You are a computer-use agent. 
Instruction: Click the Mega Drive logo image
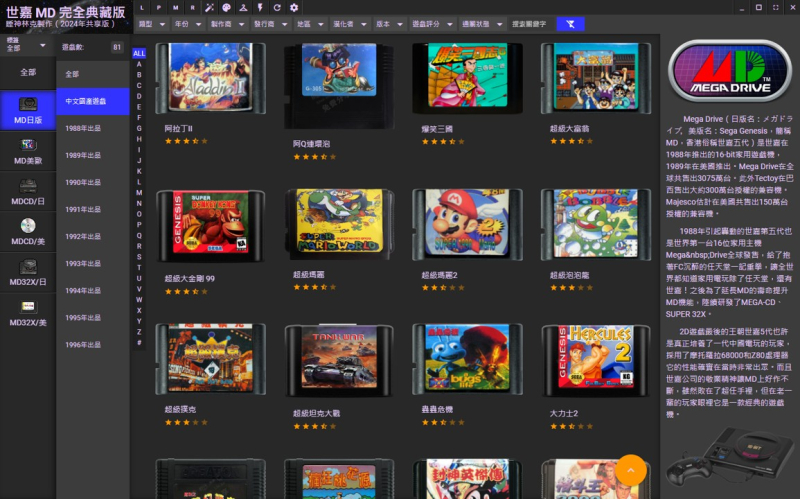[730, 71]
